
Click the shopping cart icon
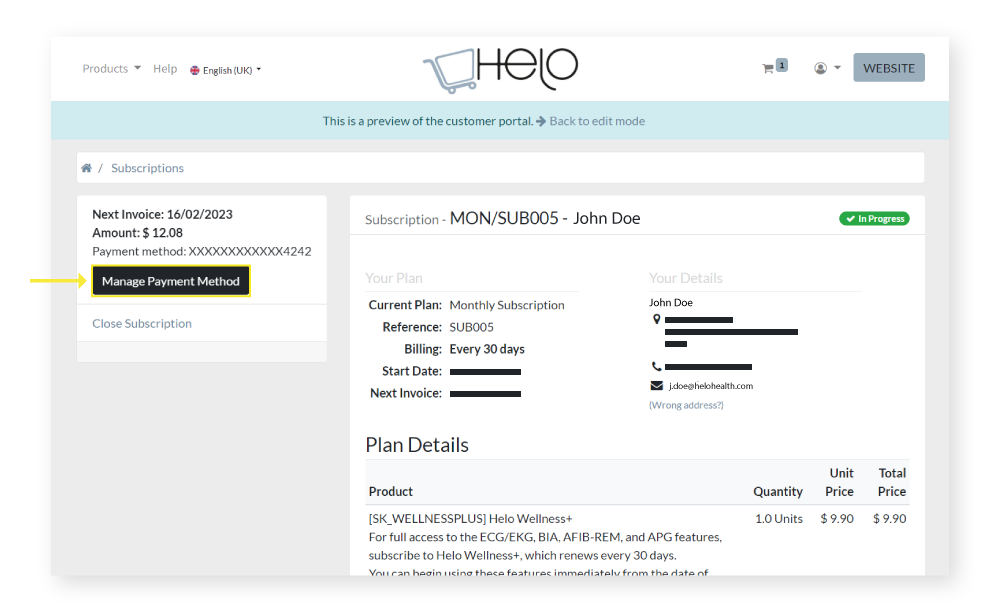pos(768,69)
